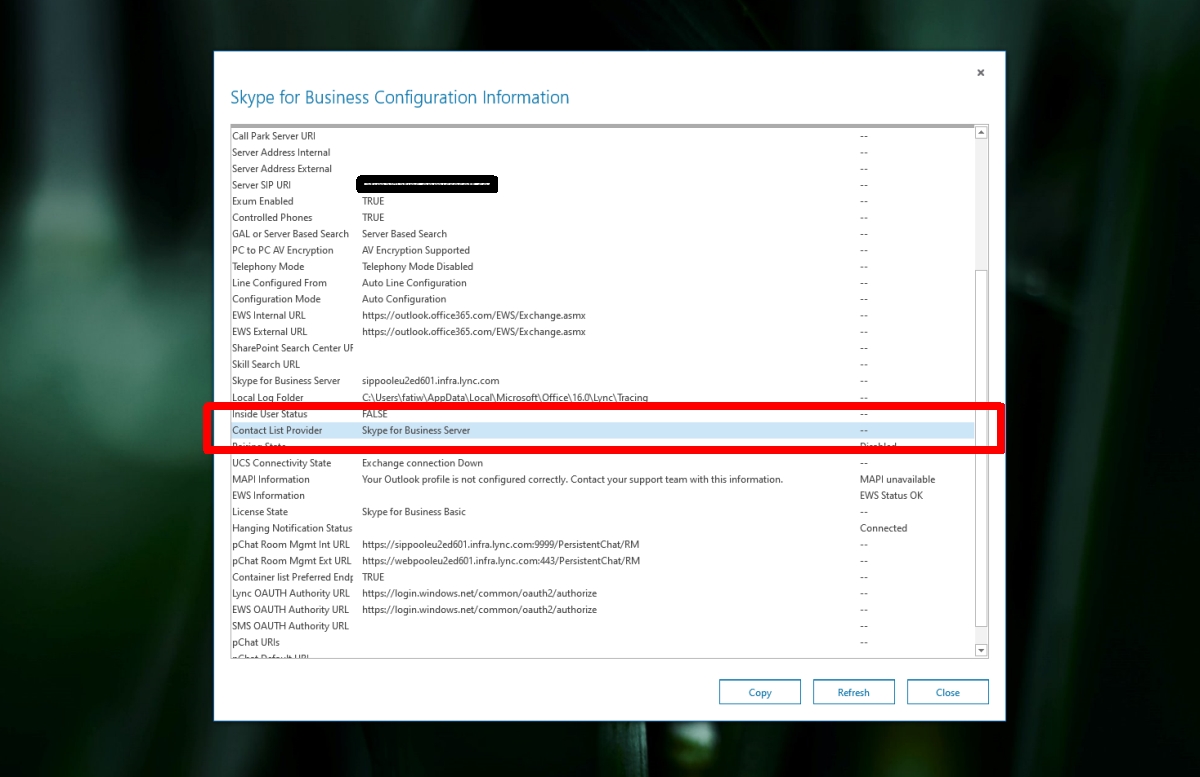1200x777 pixels.
Task: Select SharePoint Search Center row
Action: point(603,348)
